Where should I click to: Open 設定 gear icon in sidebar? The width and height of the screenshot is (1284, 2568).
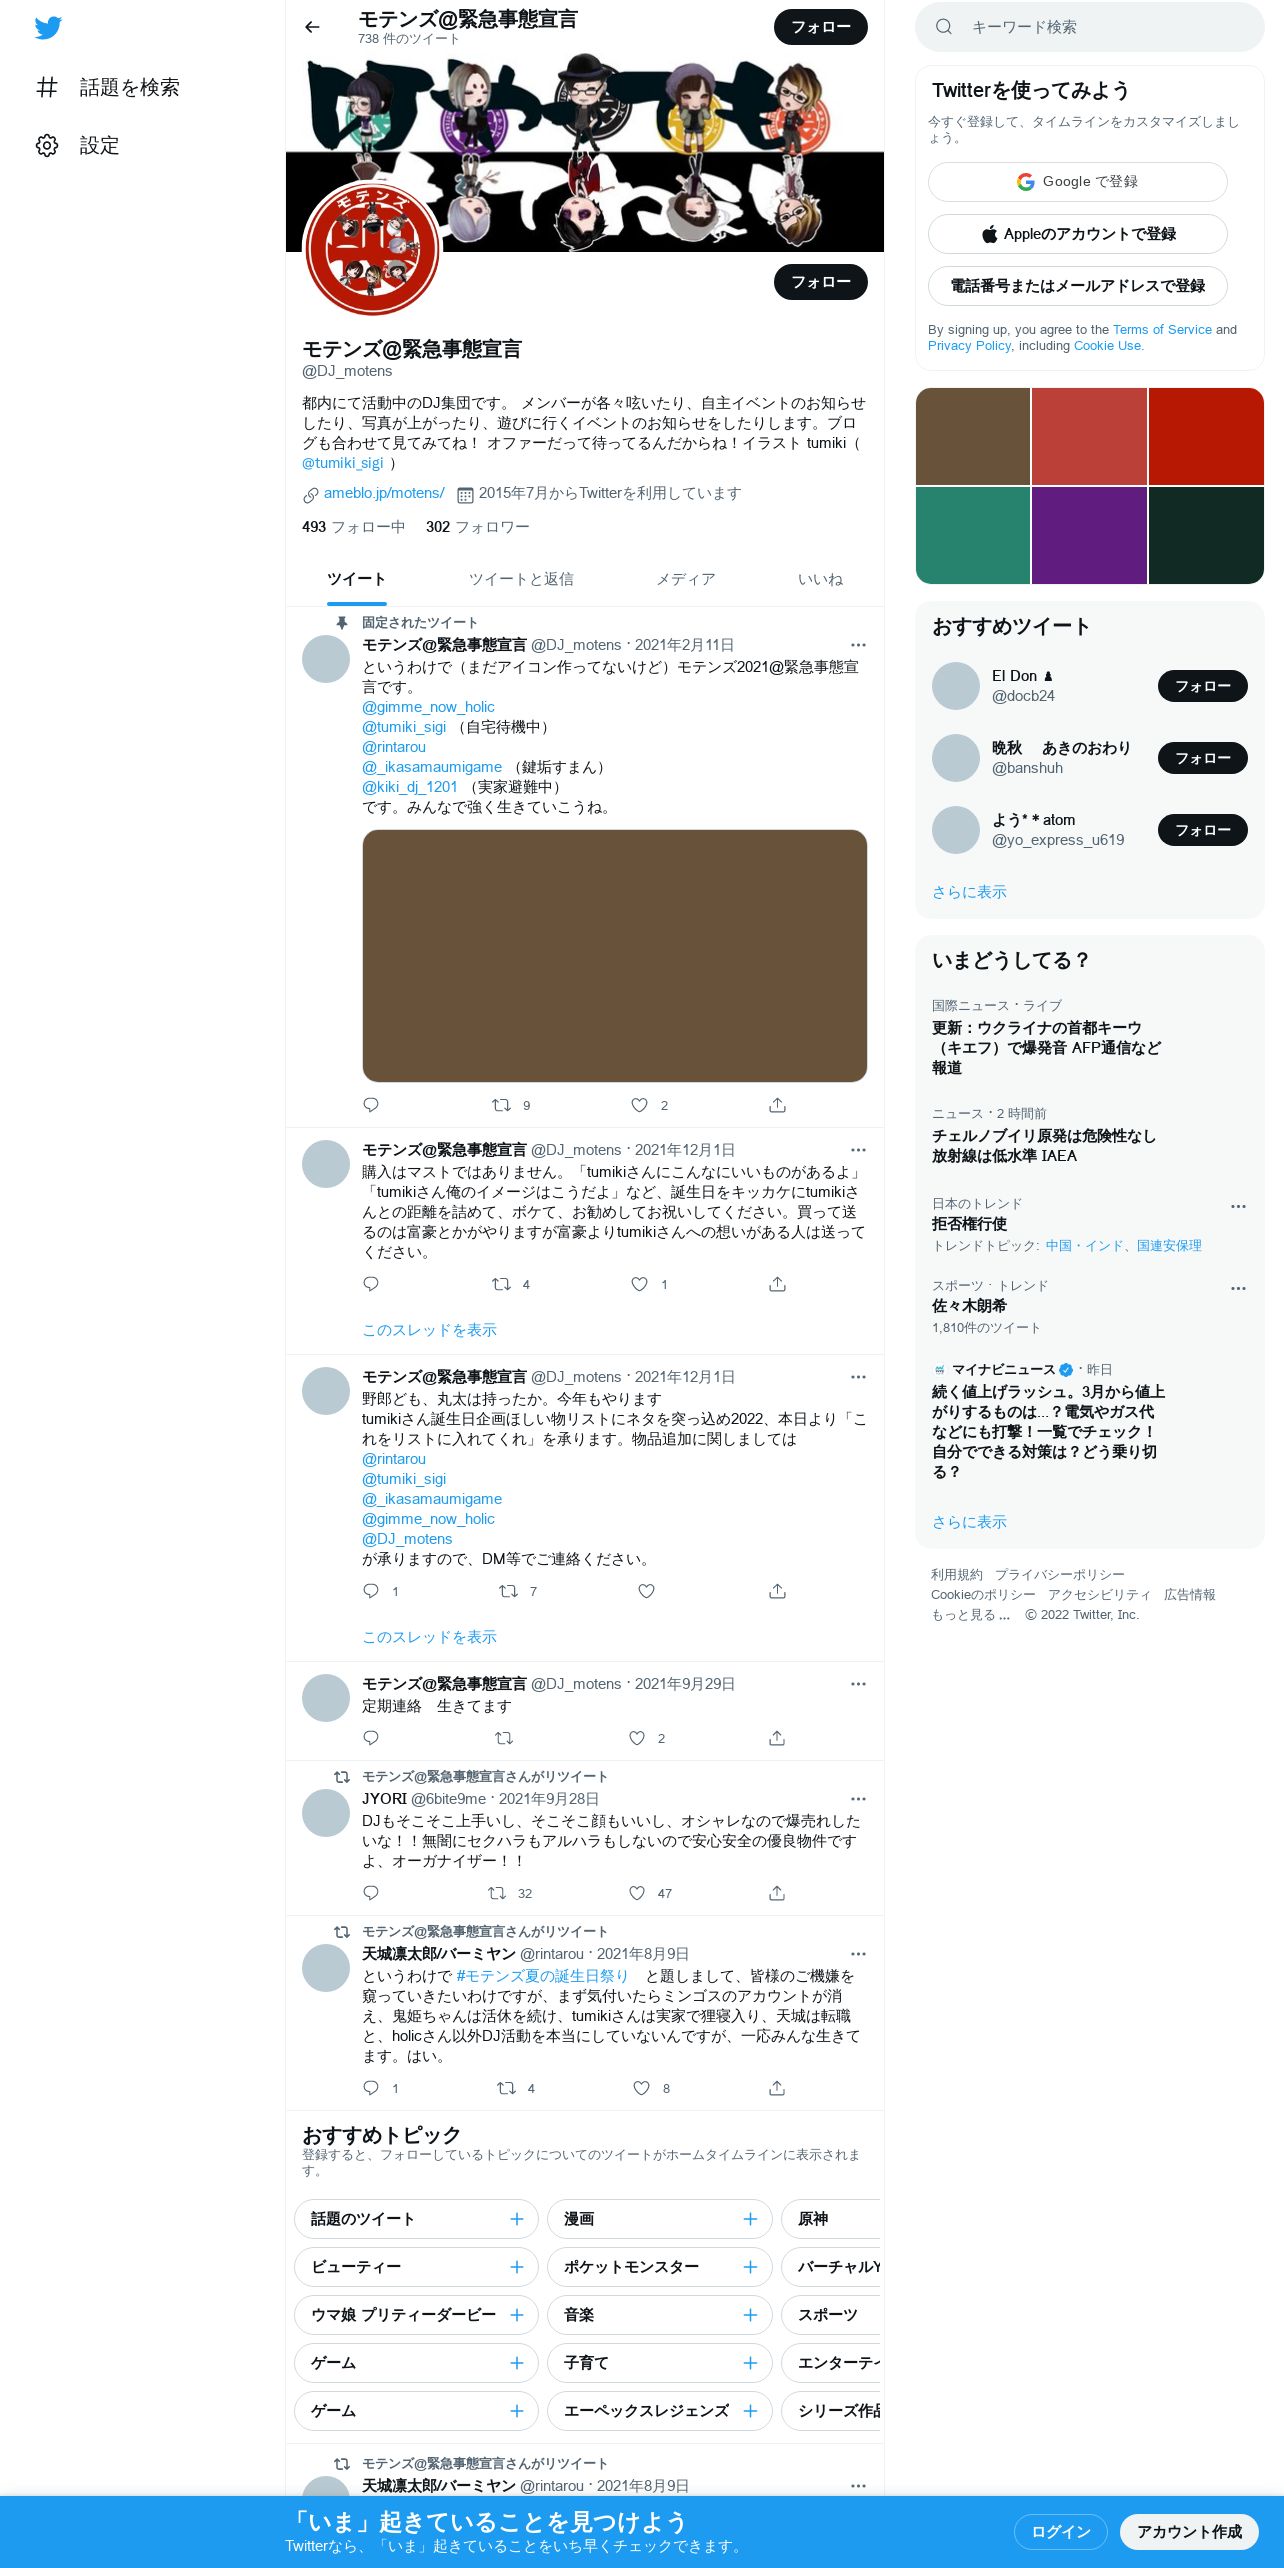pos(47,145)
